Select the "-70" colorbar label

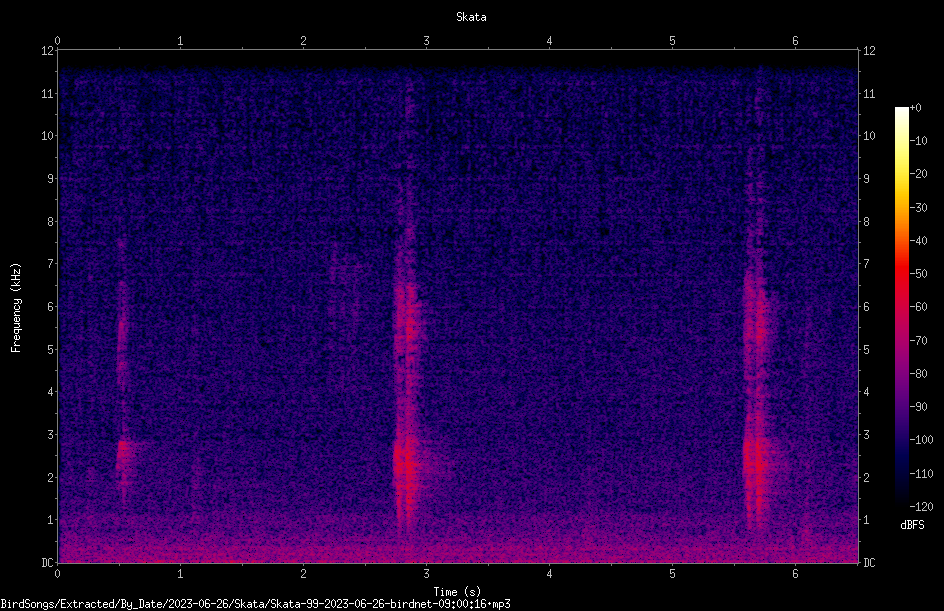919,341
